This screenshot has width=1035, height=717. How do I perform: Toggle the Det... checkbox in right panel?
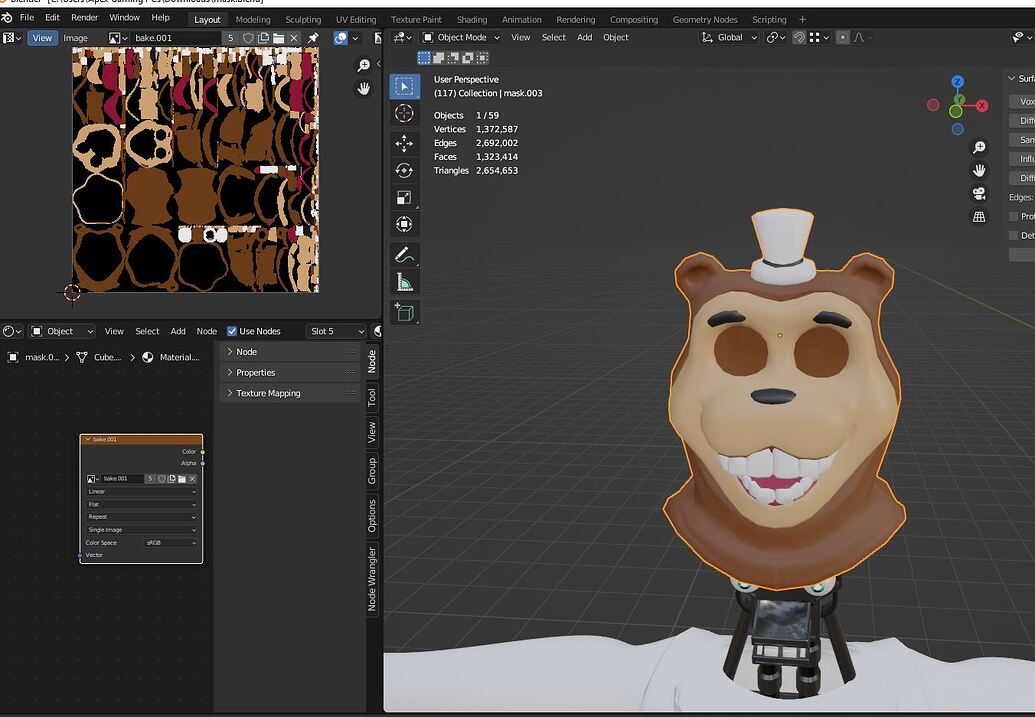(x=1014, y=235)
